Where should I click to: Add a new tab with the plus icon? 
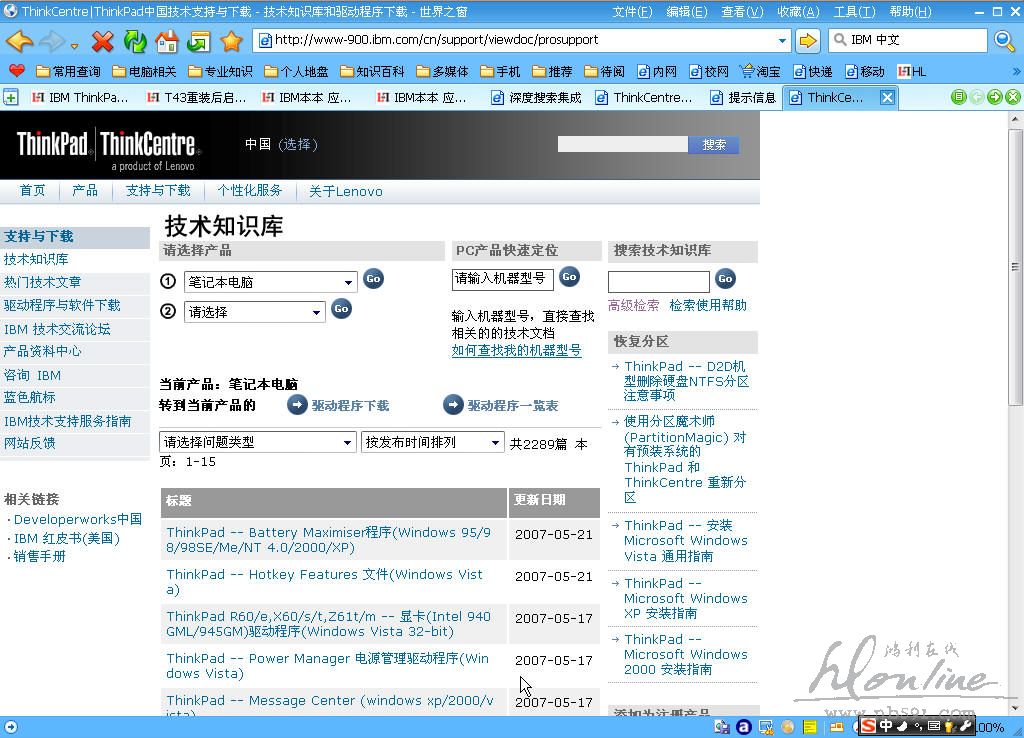10,97
